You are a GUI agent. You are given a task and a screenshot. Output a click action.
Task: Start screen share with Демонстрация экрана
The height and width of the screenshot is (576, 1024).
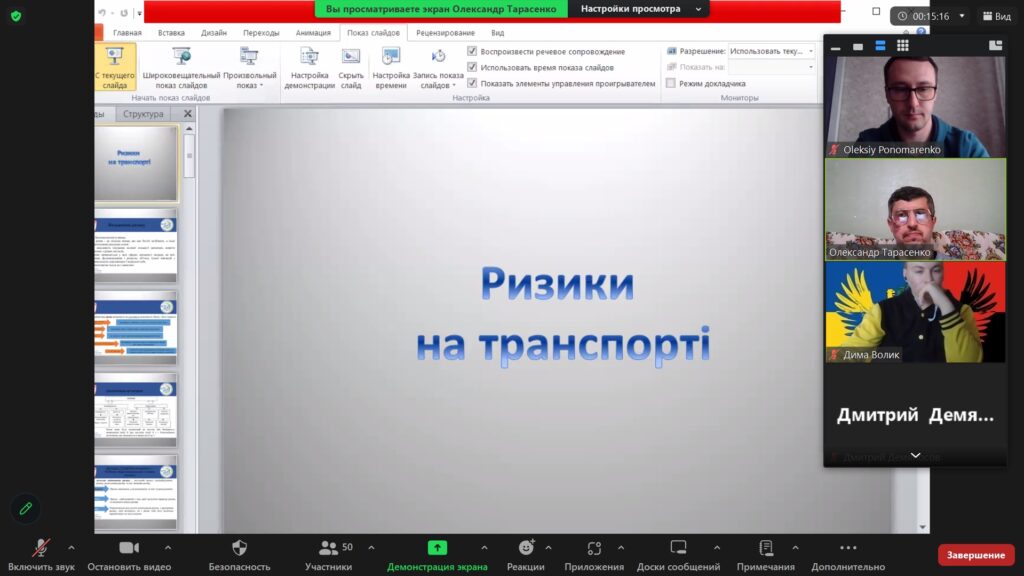click(437, 555)
